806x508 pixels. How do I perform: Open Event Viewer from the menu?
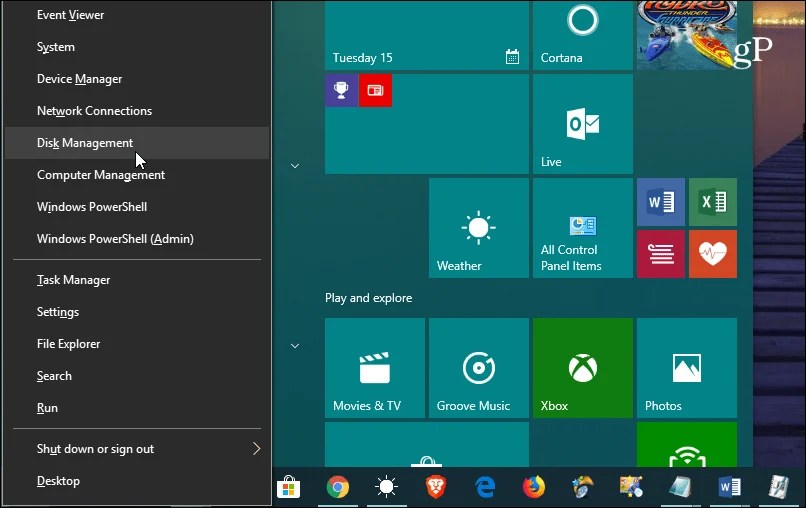click(137, 15)
